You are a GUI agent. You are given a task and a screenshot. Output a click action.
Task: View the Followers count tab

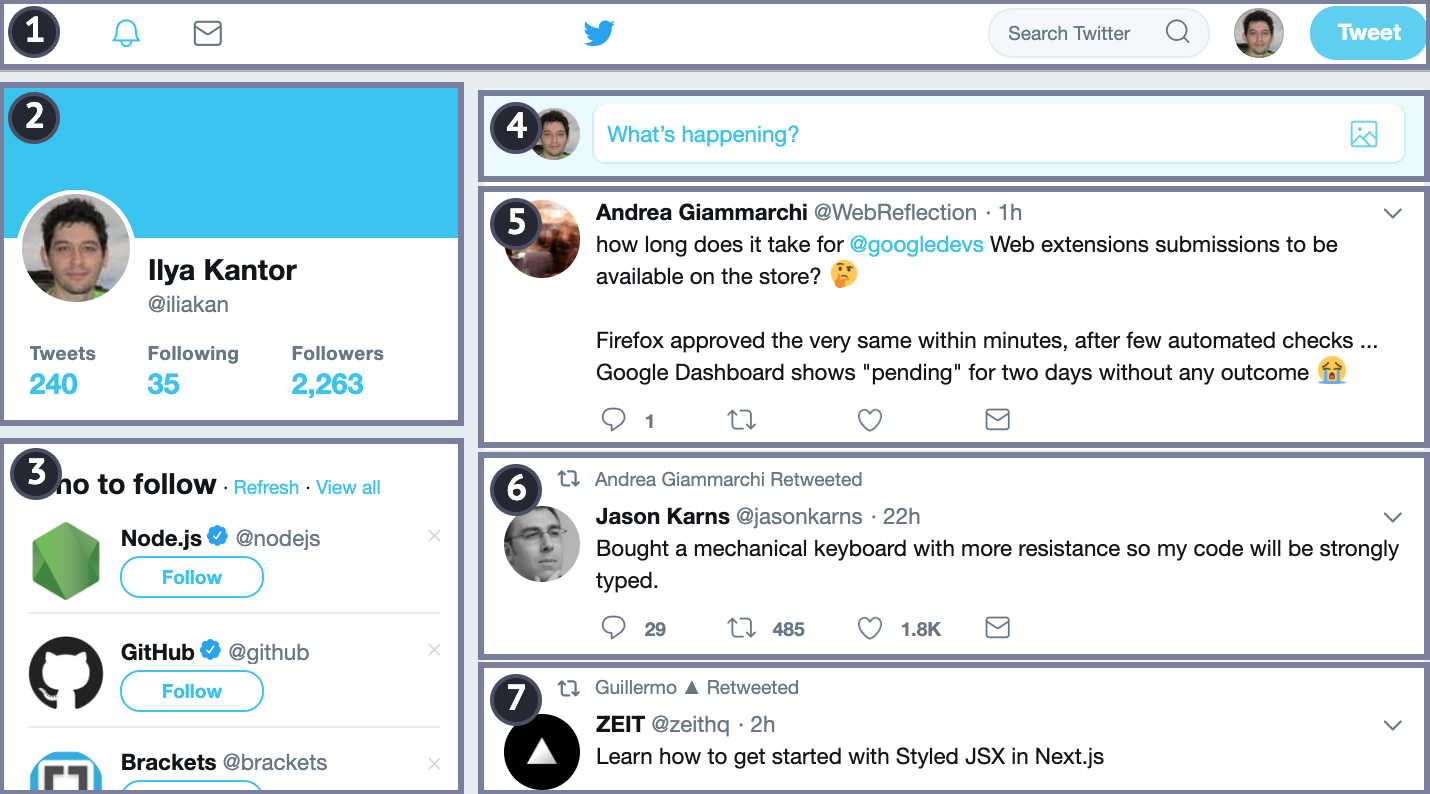pyautogui.click(x=328, y=384)
